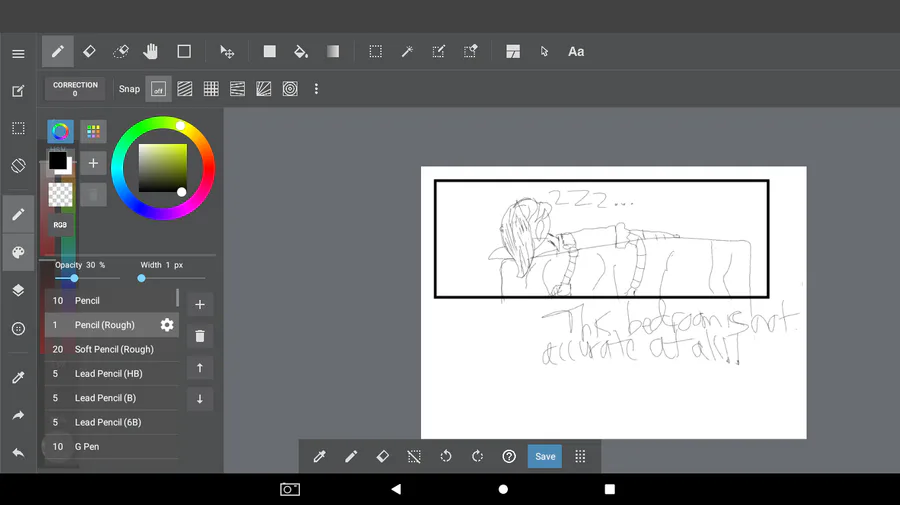Image resolution: width=900 pixels, height=505 pixels.
Task: Select the Pencil brush
Action: pos(112,301)
